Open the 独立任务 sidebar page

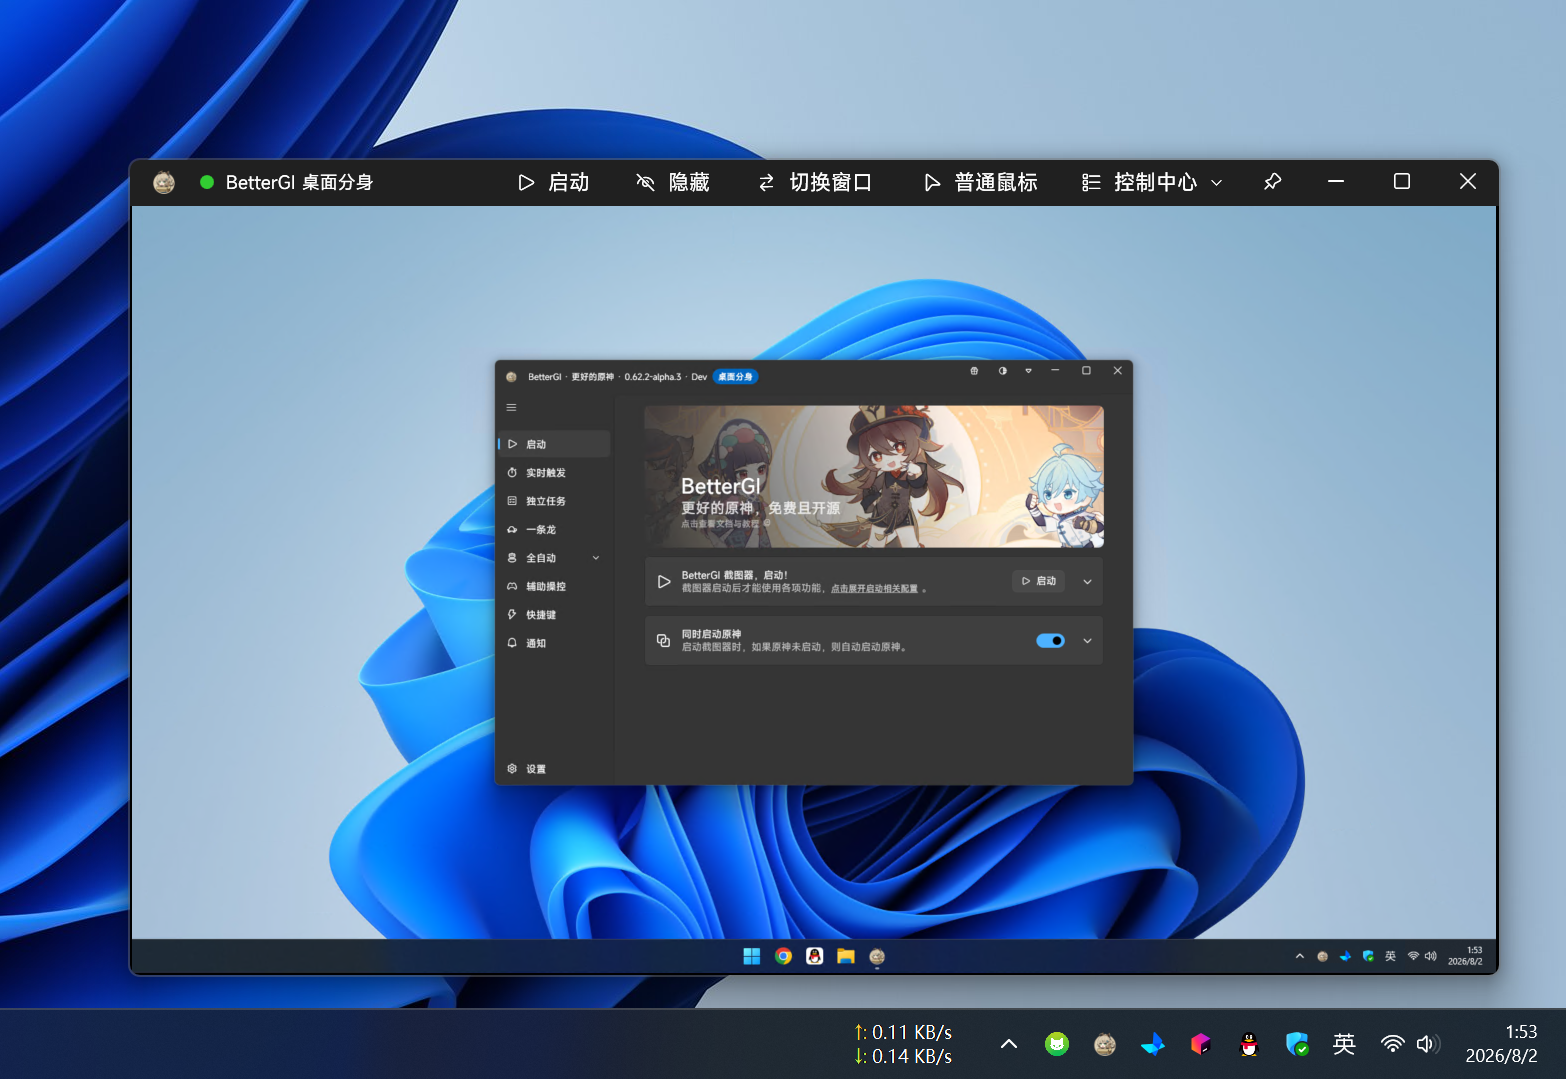[554, 501]
